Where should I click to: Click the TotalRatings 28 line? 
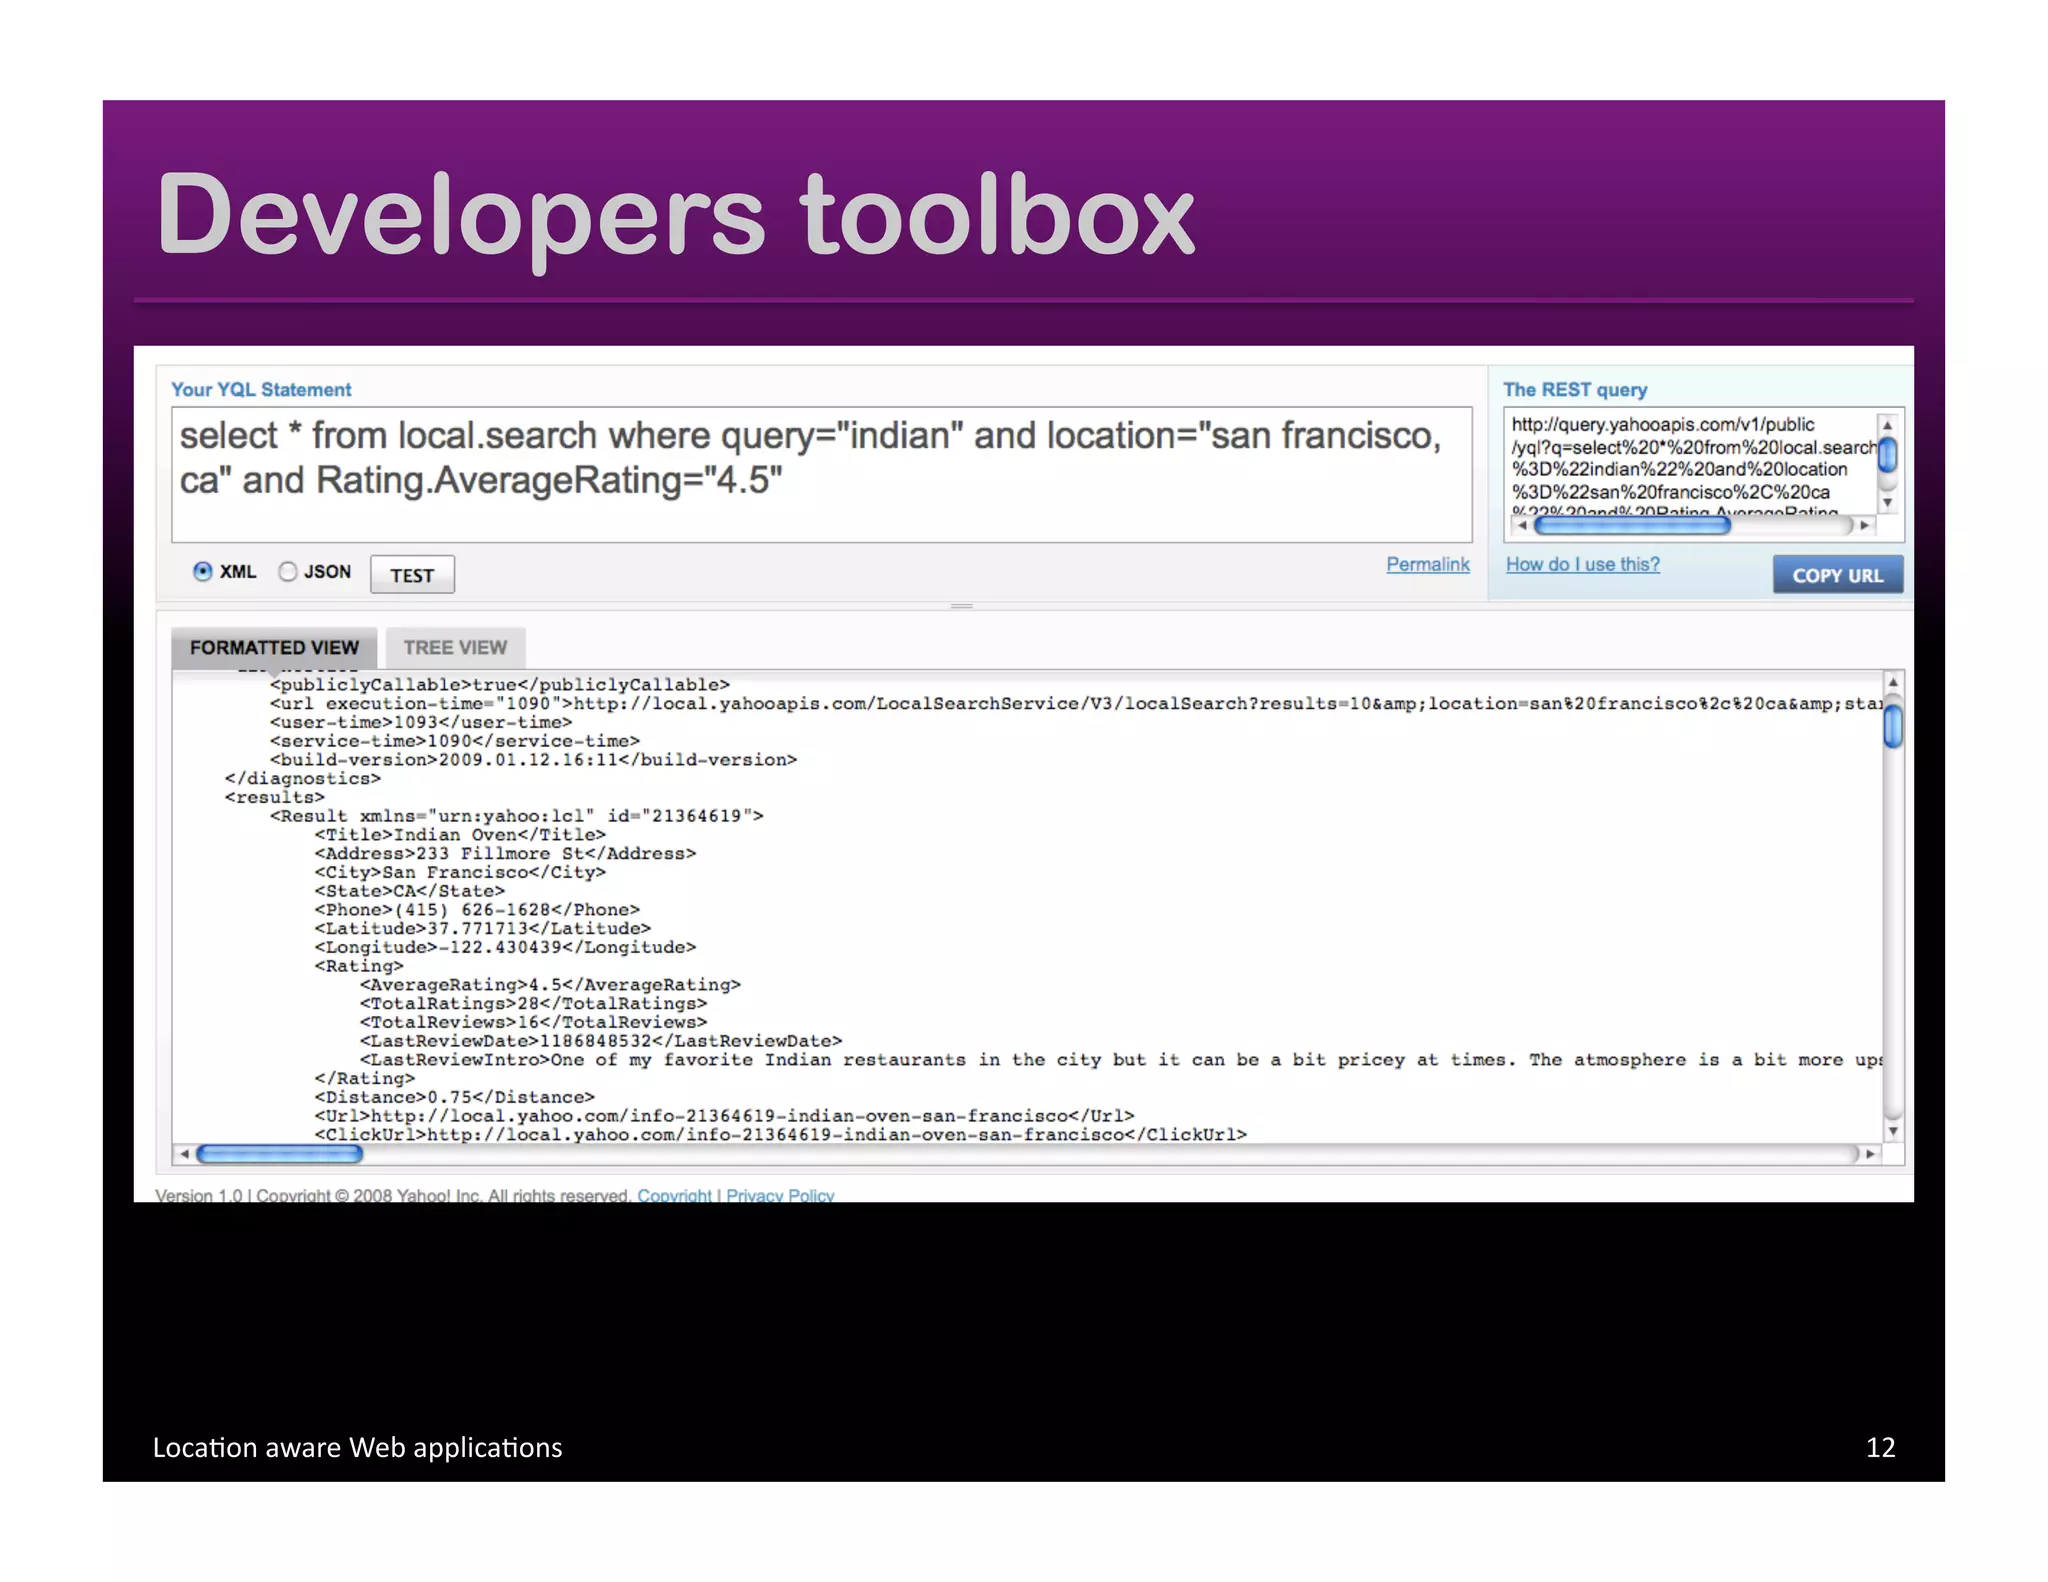pos(533,1004)
